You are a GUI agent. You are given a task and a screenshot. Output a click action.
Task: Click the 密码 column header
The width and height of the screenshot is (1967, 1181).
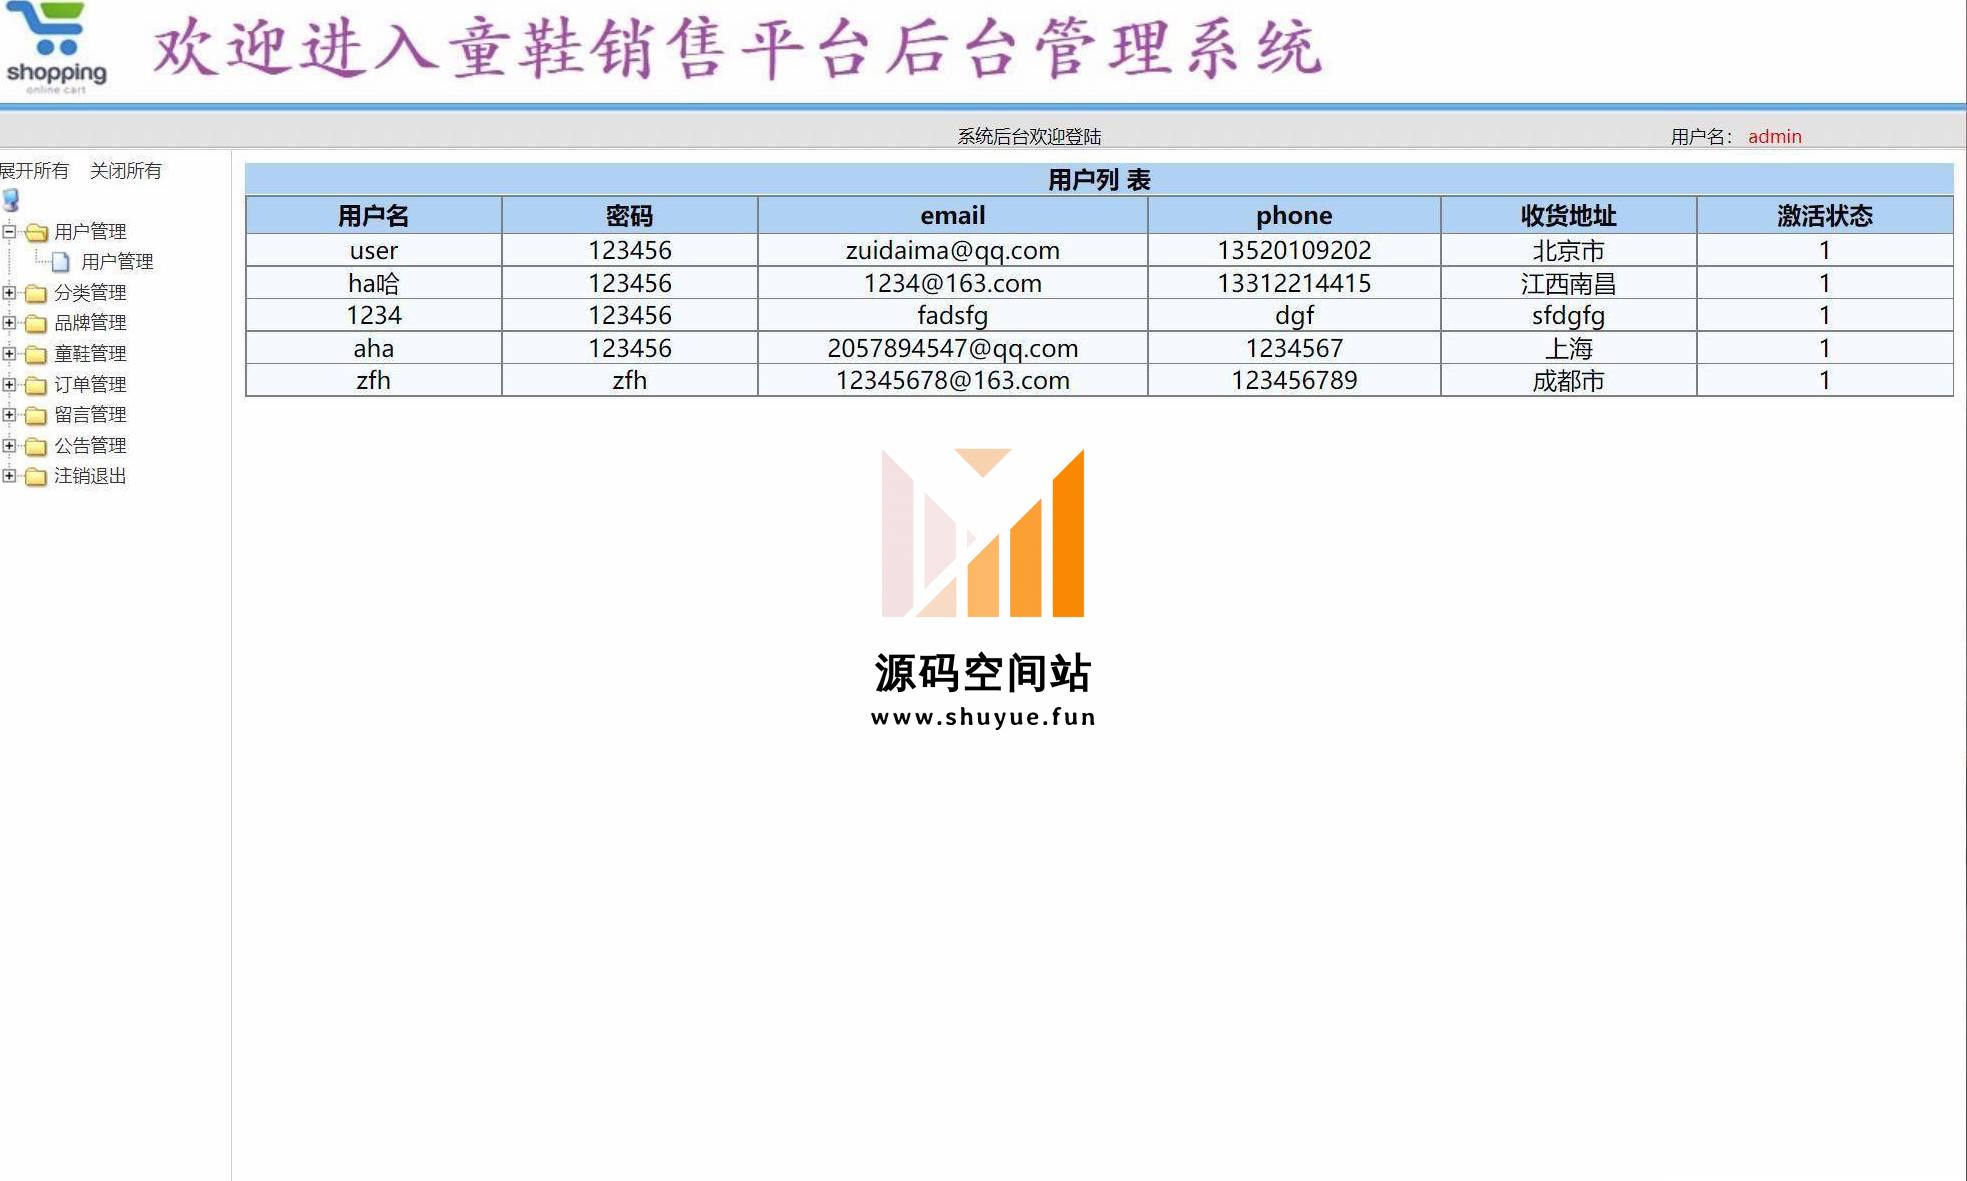(629, 216)
